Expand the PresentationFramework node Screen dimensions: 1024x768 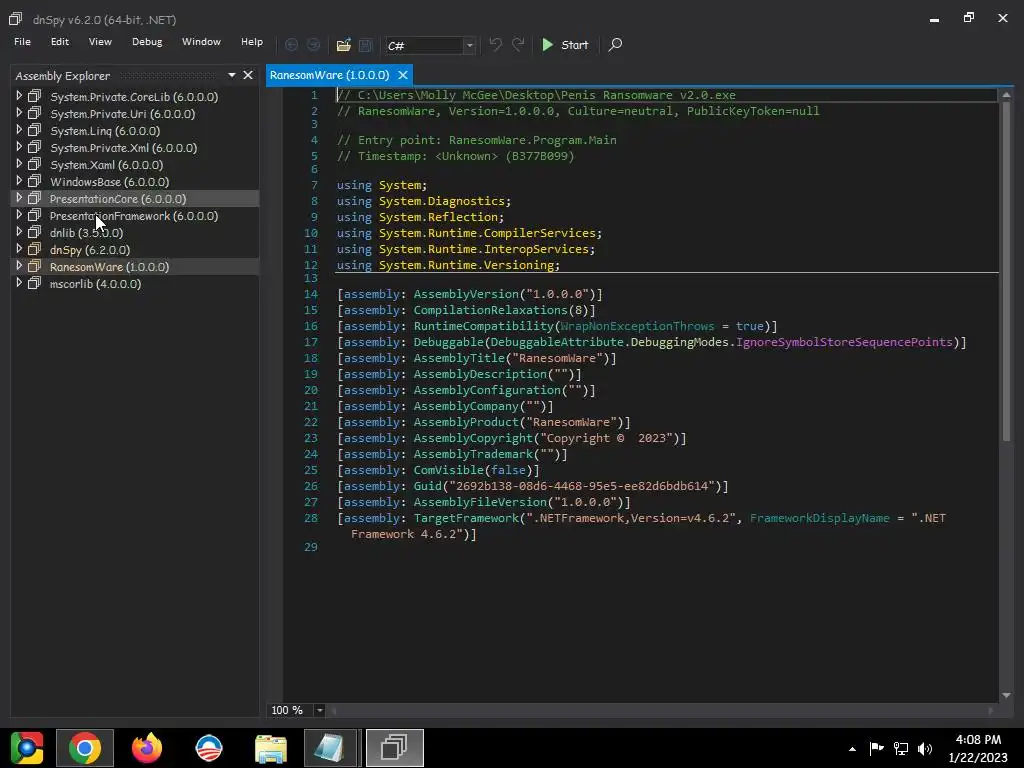pos(19,215)
